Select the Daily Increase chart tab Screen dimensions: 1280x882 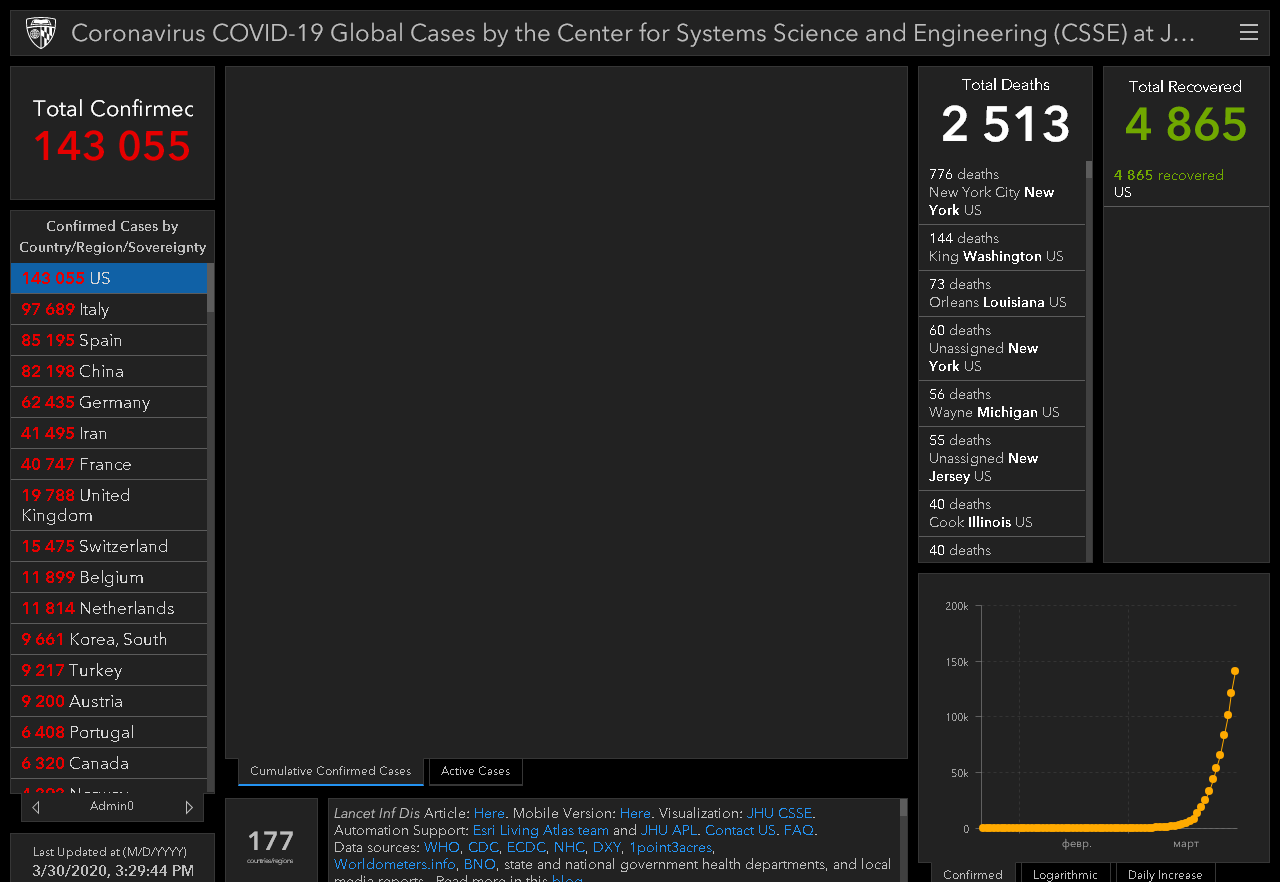(1166, 874)
